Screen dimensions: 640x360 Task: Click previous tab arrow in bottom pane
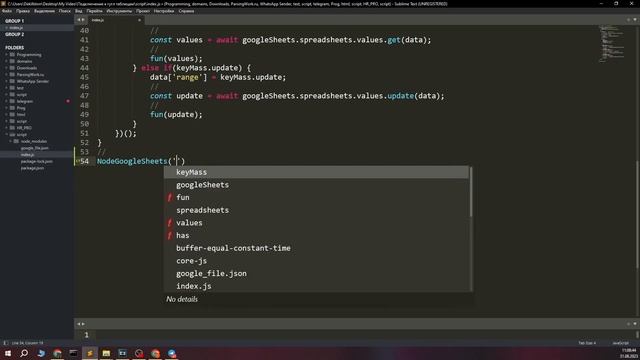pyautogui.click(x=79, y=324)
